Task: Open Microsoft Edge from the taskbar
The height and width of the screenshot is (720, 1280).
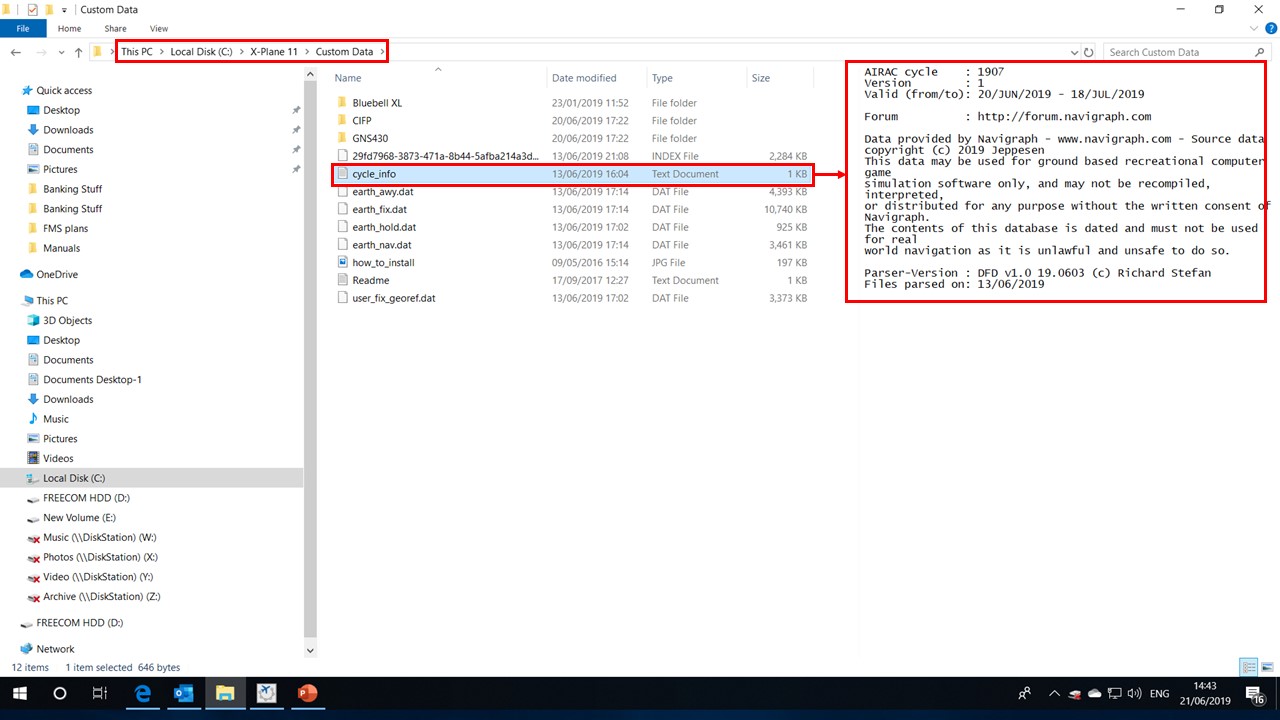Action: tap(143, 693)
